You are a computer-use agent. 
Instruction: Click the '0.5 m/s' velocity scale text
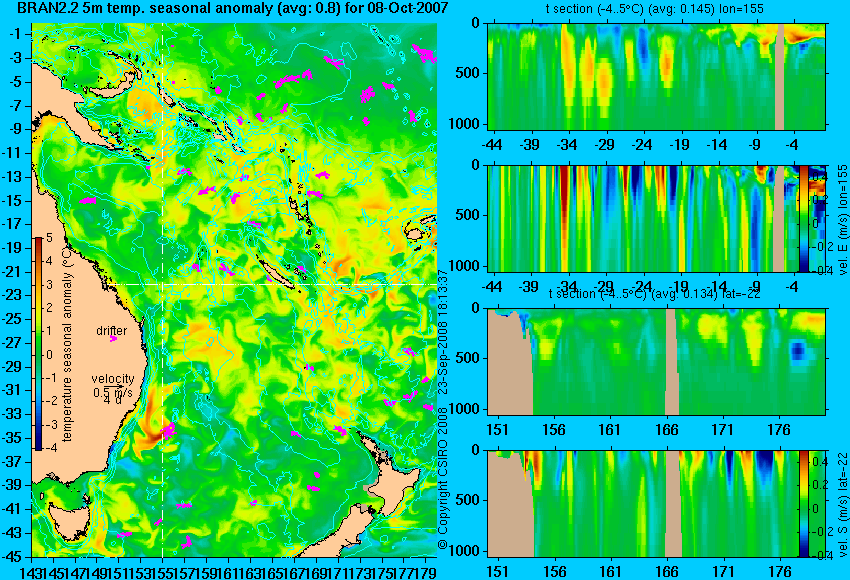112,392
